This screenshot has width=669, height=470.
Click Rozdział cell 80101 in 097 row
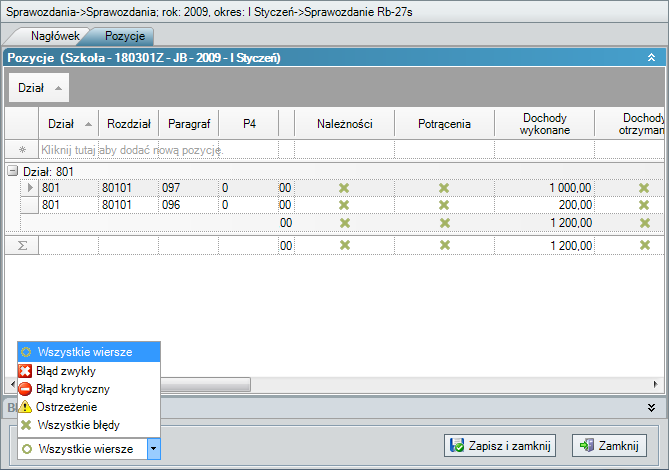coord(128,188)
